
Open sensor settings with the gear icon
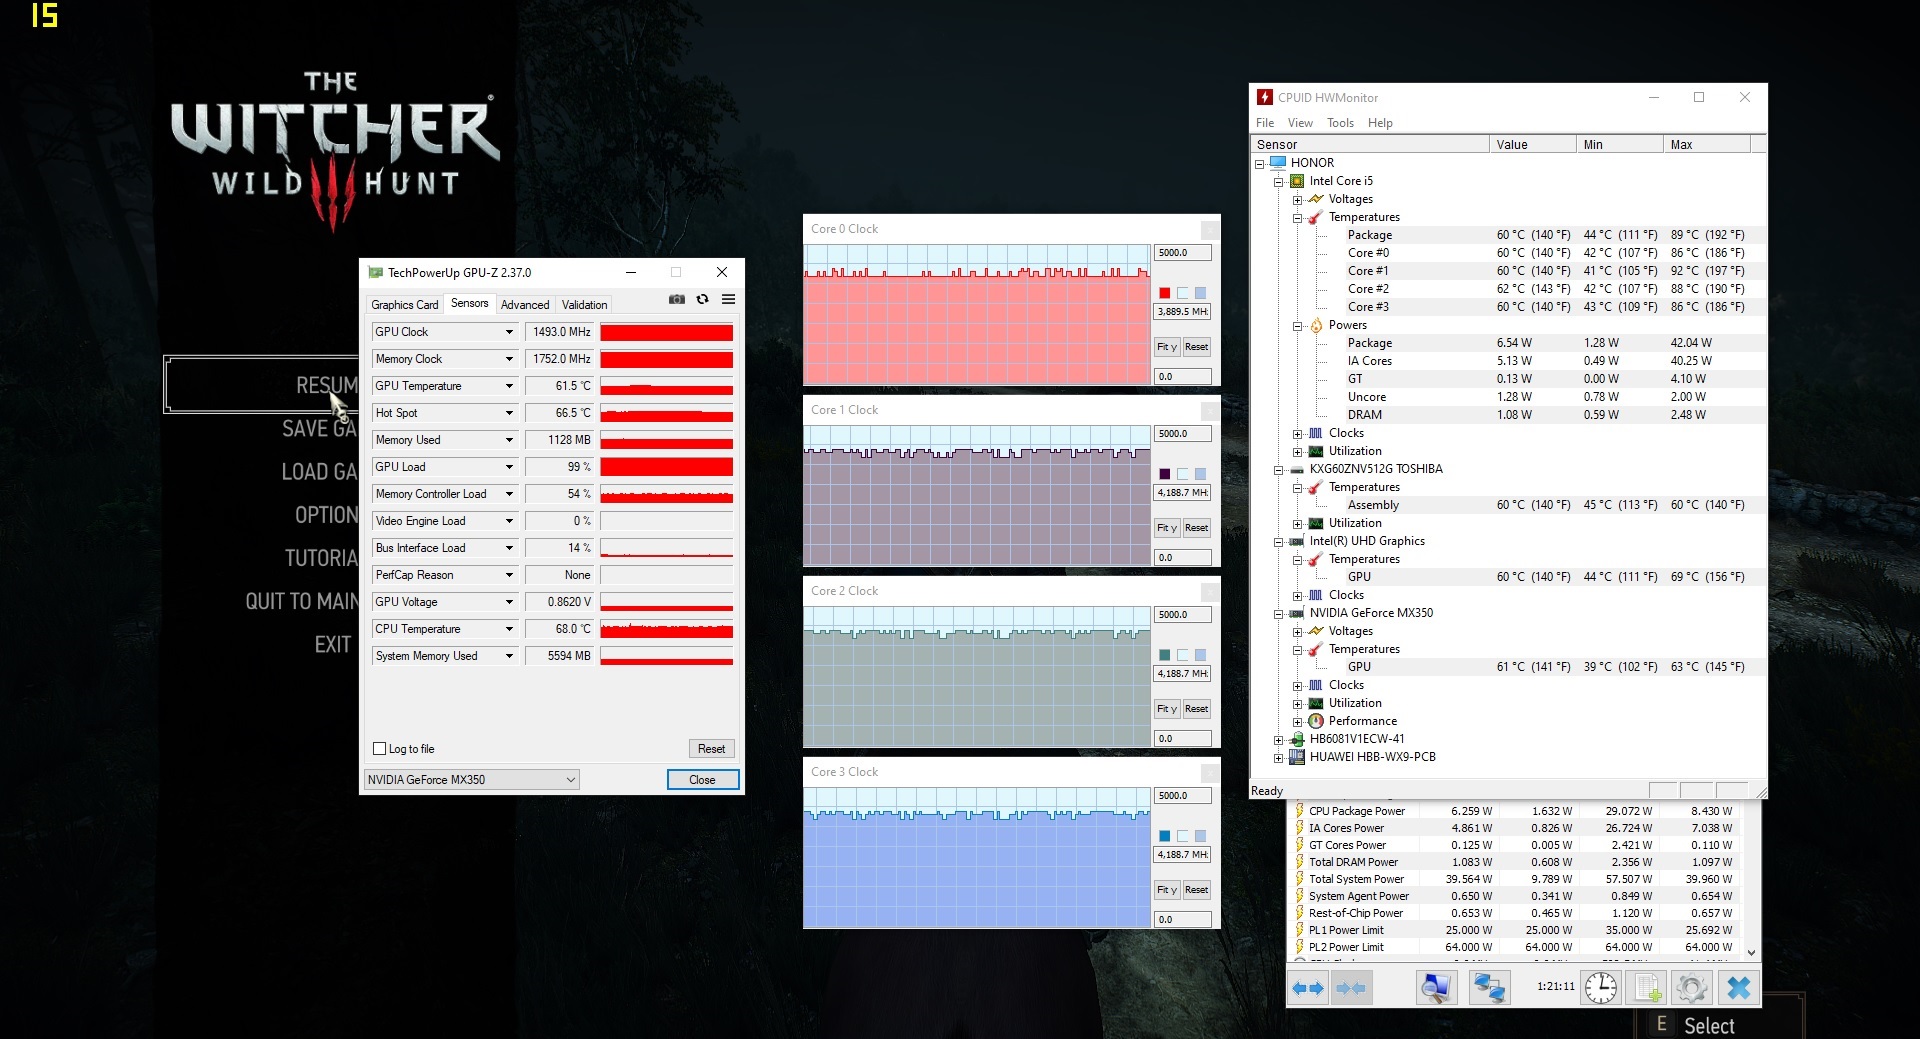tap(1692, 988)
